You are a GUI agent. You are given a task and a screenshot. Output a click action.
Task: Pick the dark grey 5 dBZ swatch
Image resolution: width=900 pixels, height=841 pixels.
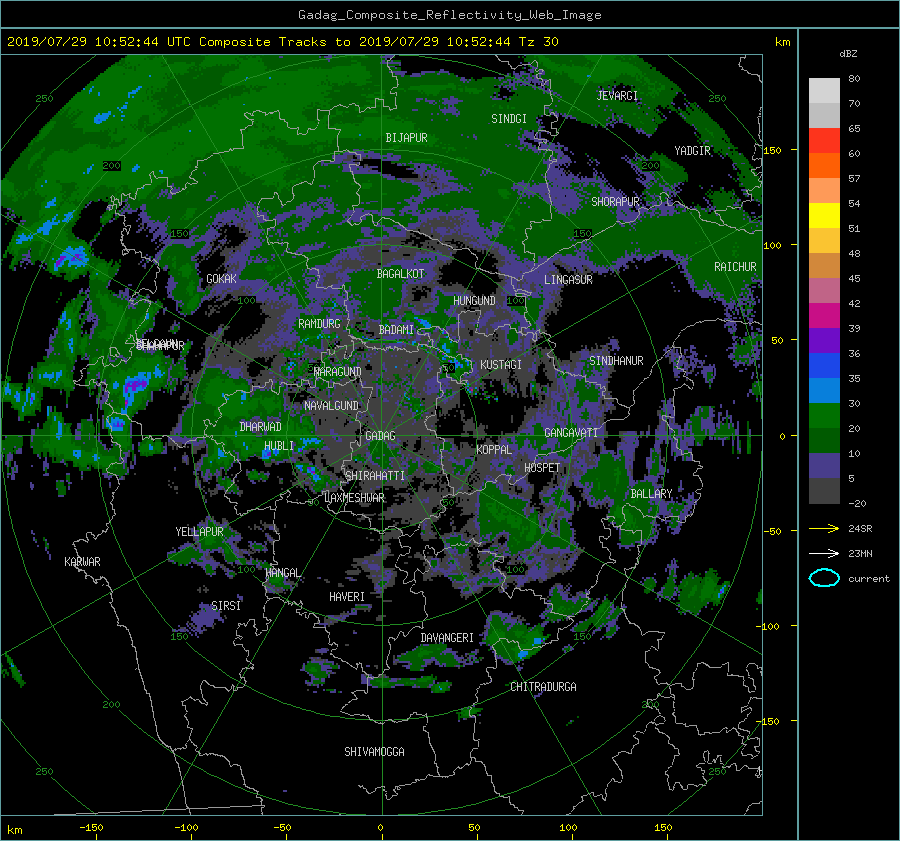824,491
